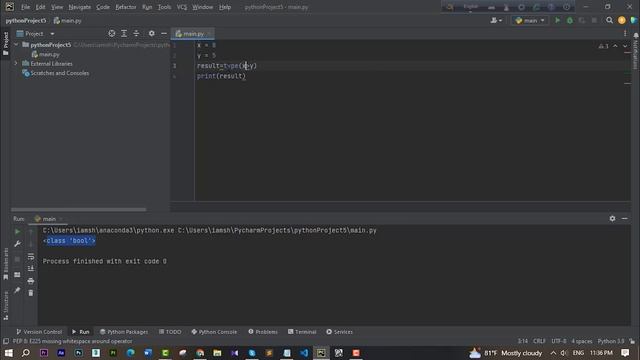
Task: Open the Python Packages tool window
Action: click(x=124, y=332)
